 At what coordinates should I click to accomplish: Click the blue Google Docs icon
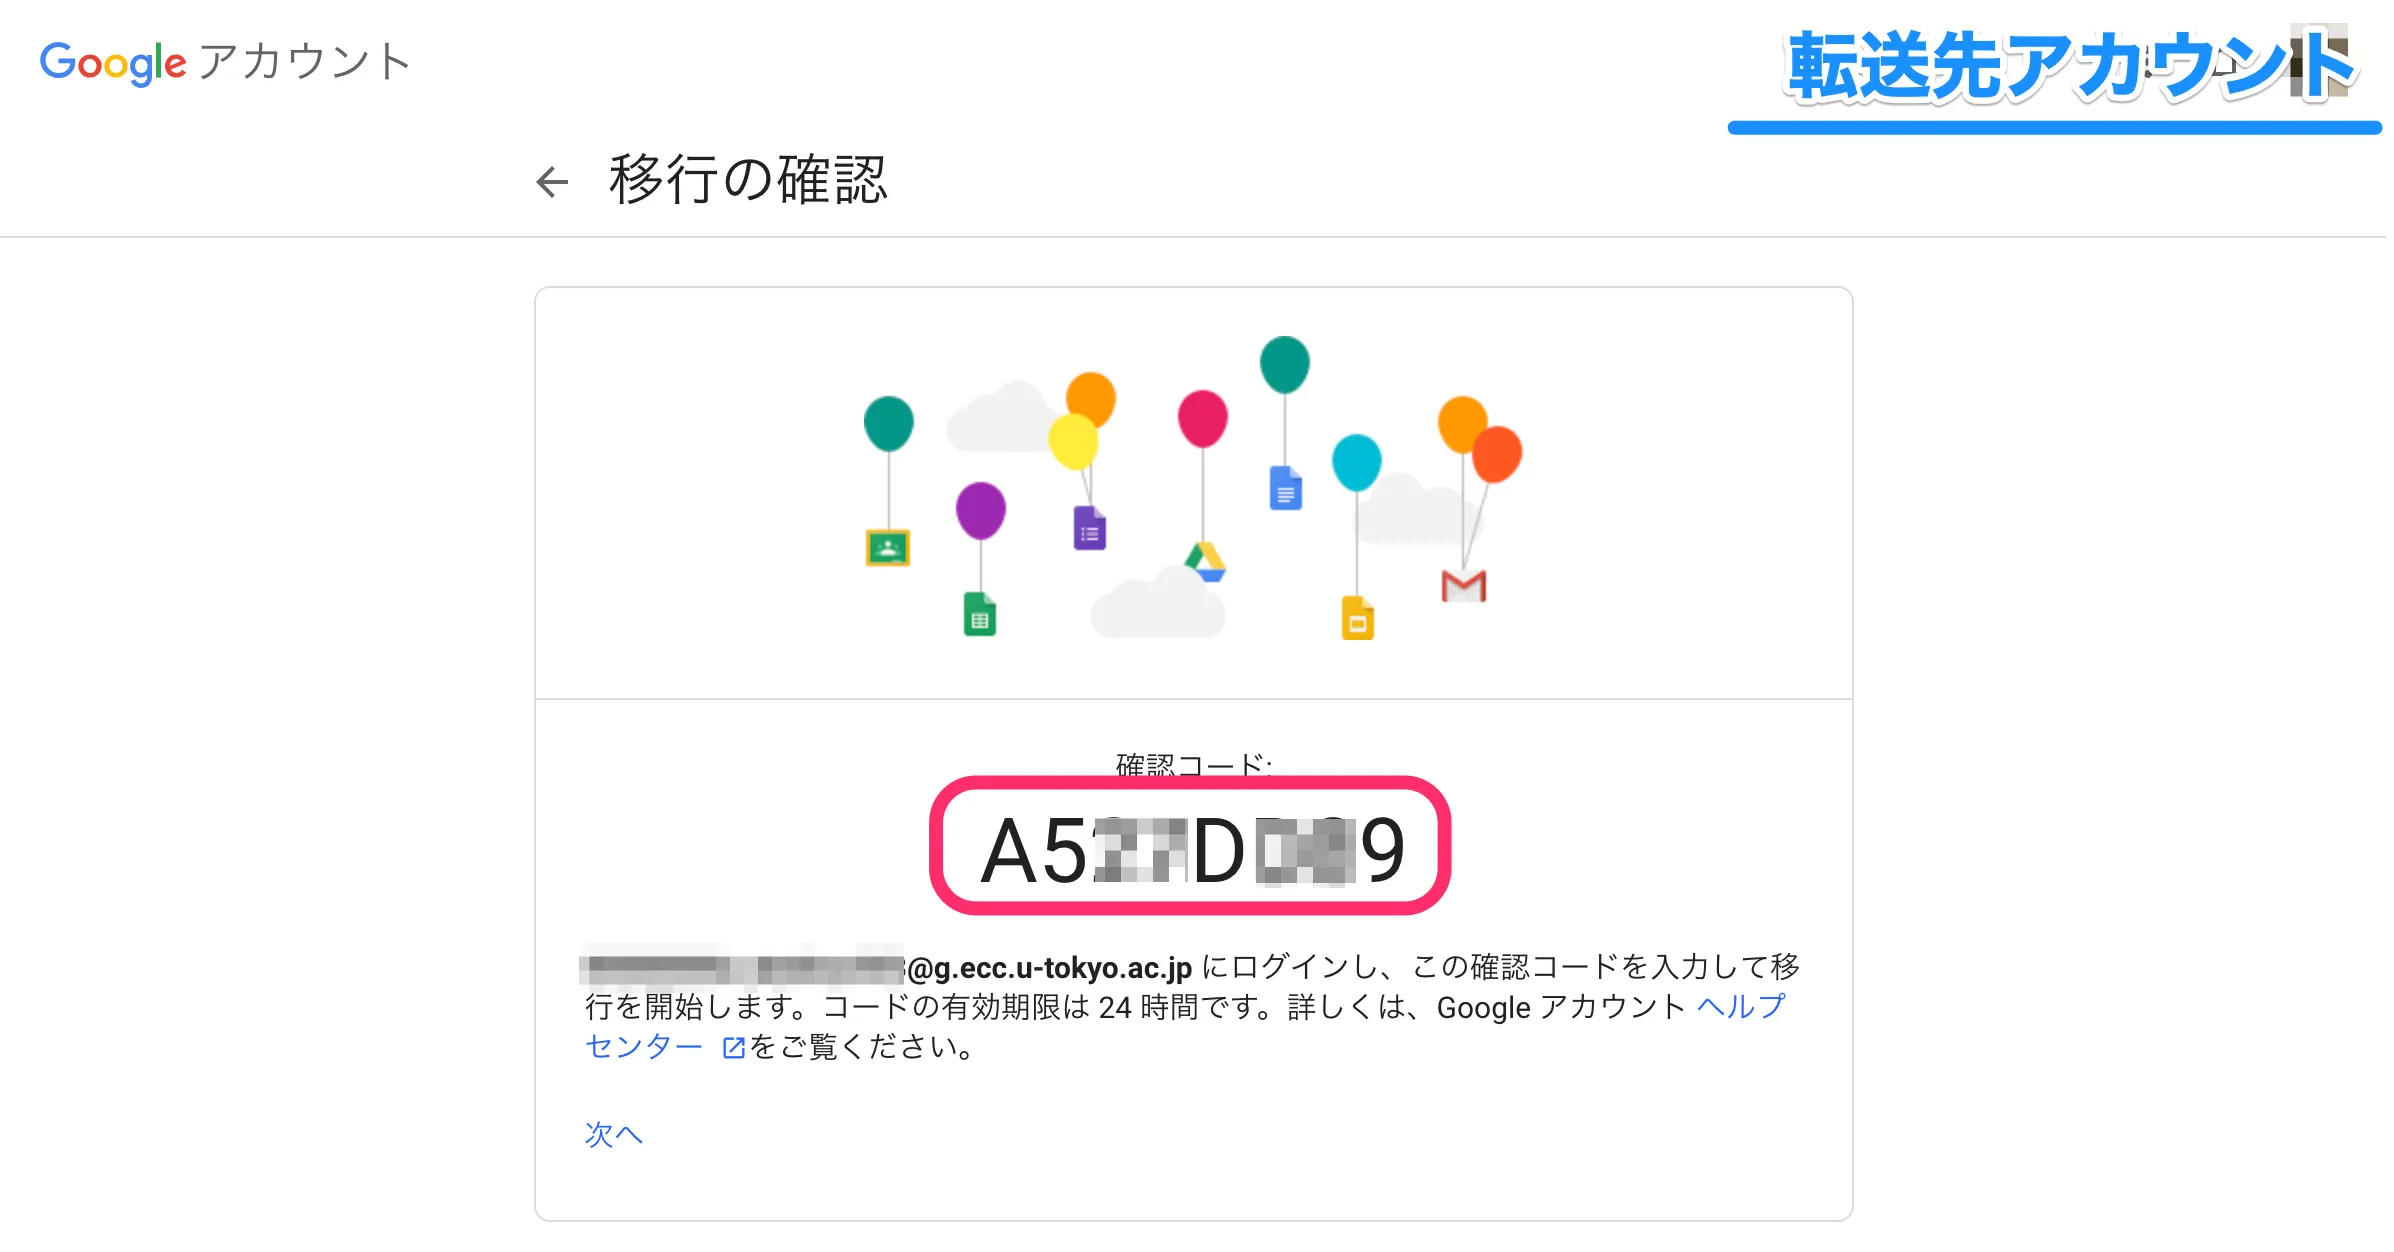1286,488
